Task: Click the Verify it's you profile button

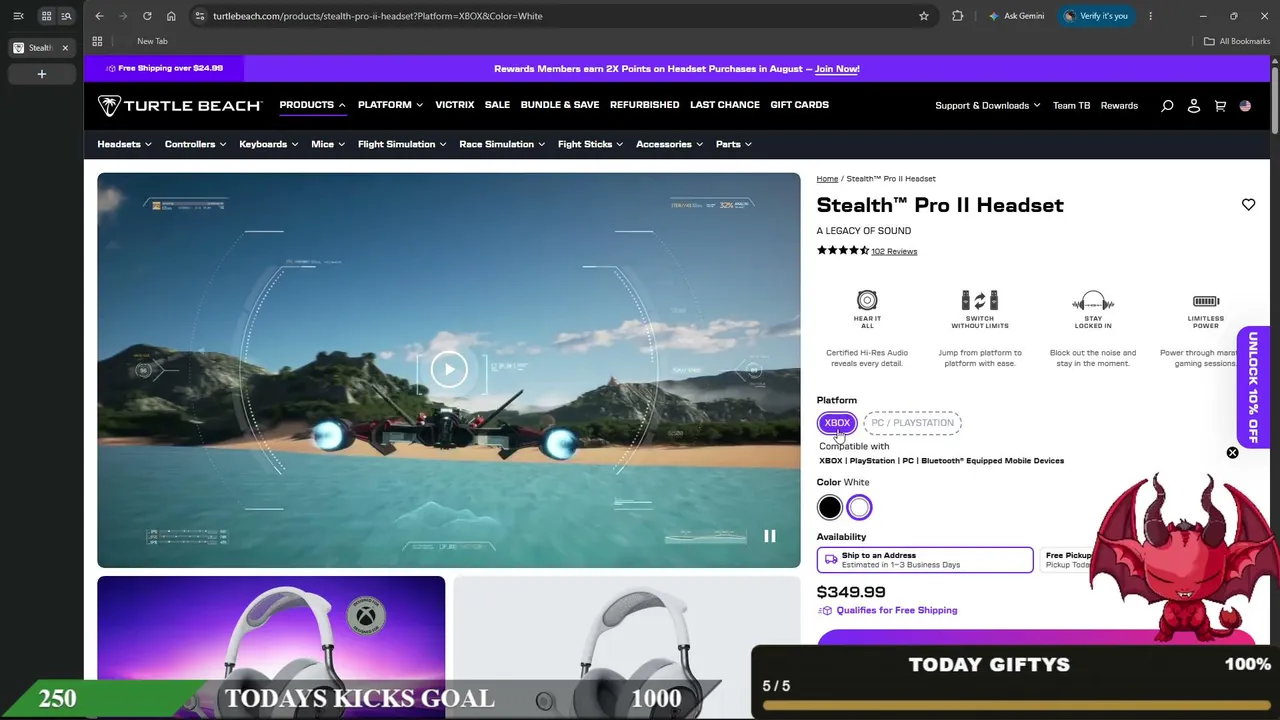Action: 1096,16
